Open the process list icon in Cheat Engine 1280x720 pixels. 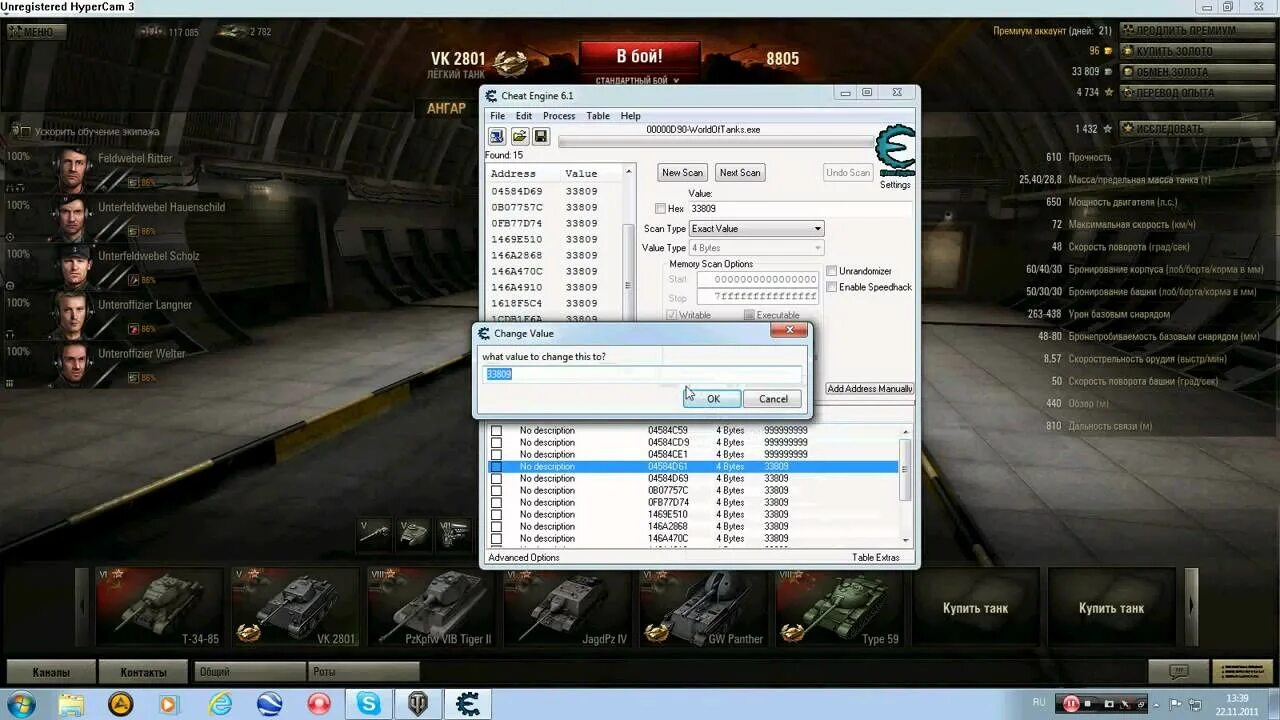click(497, 136)
